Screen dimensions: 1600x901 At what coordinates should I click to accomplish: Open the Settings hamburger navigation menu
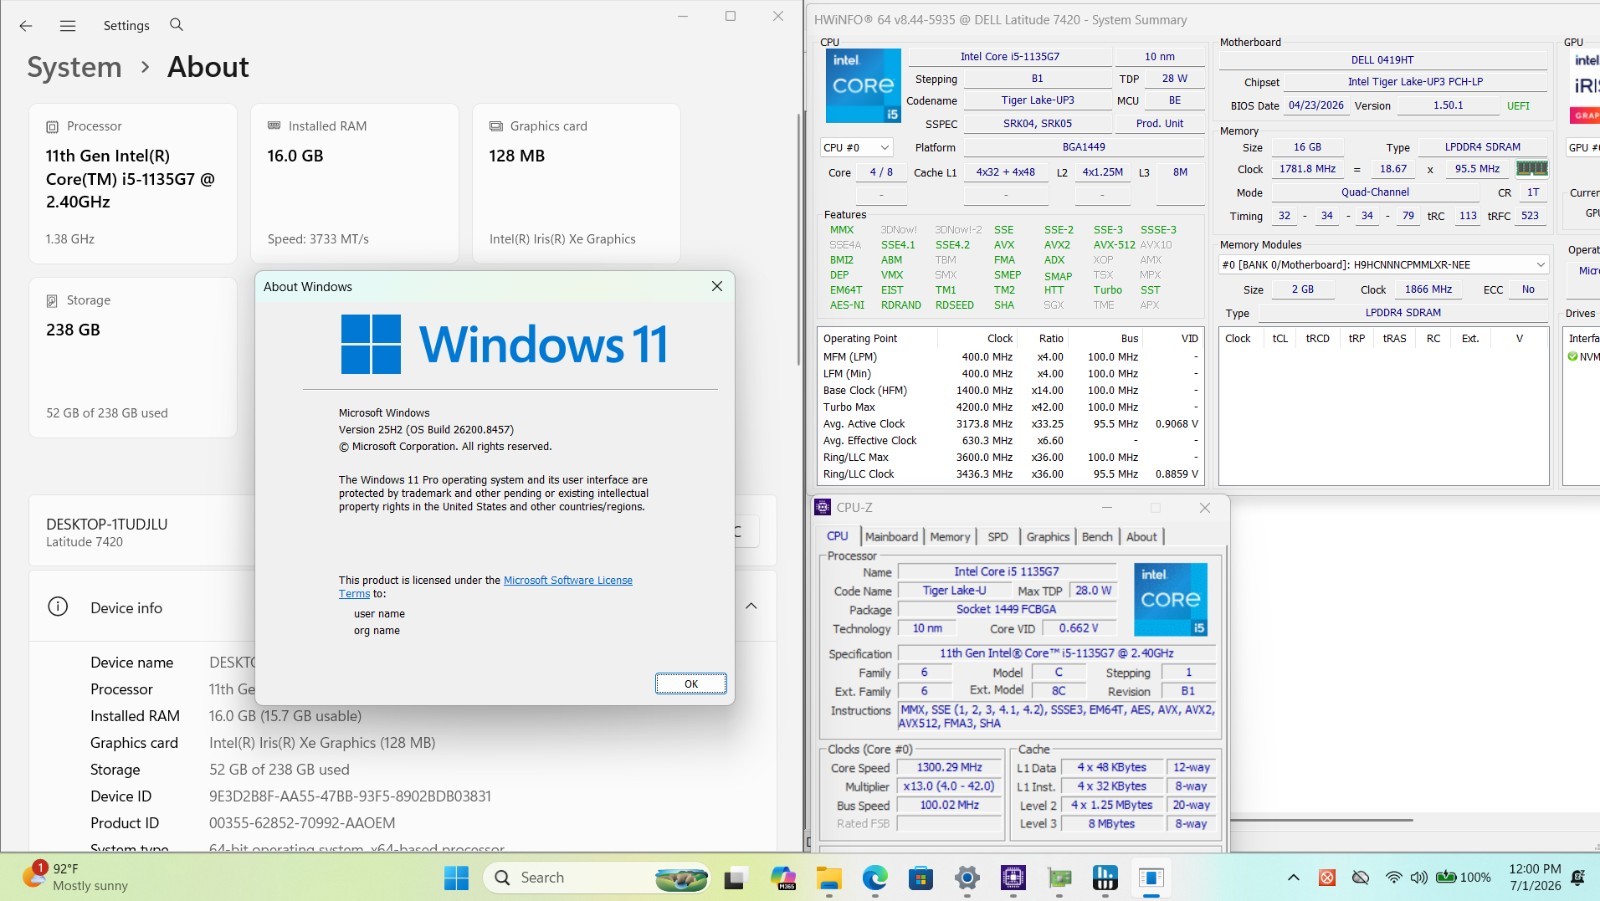[x=68, y=26]
